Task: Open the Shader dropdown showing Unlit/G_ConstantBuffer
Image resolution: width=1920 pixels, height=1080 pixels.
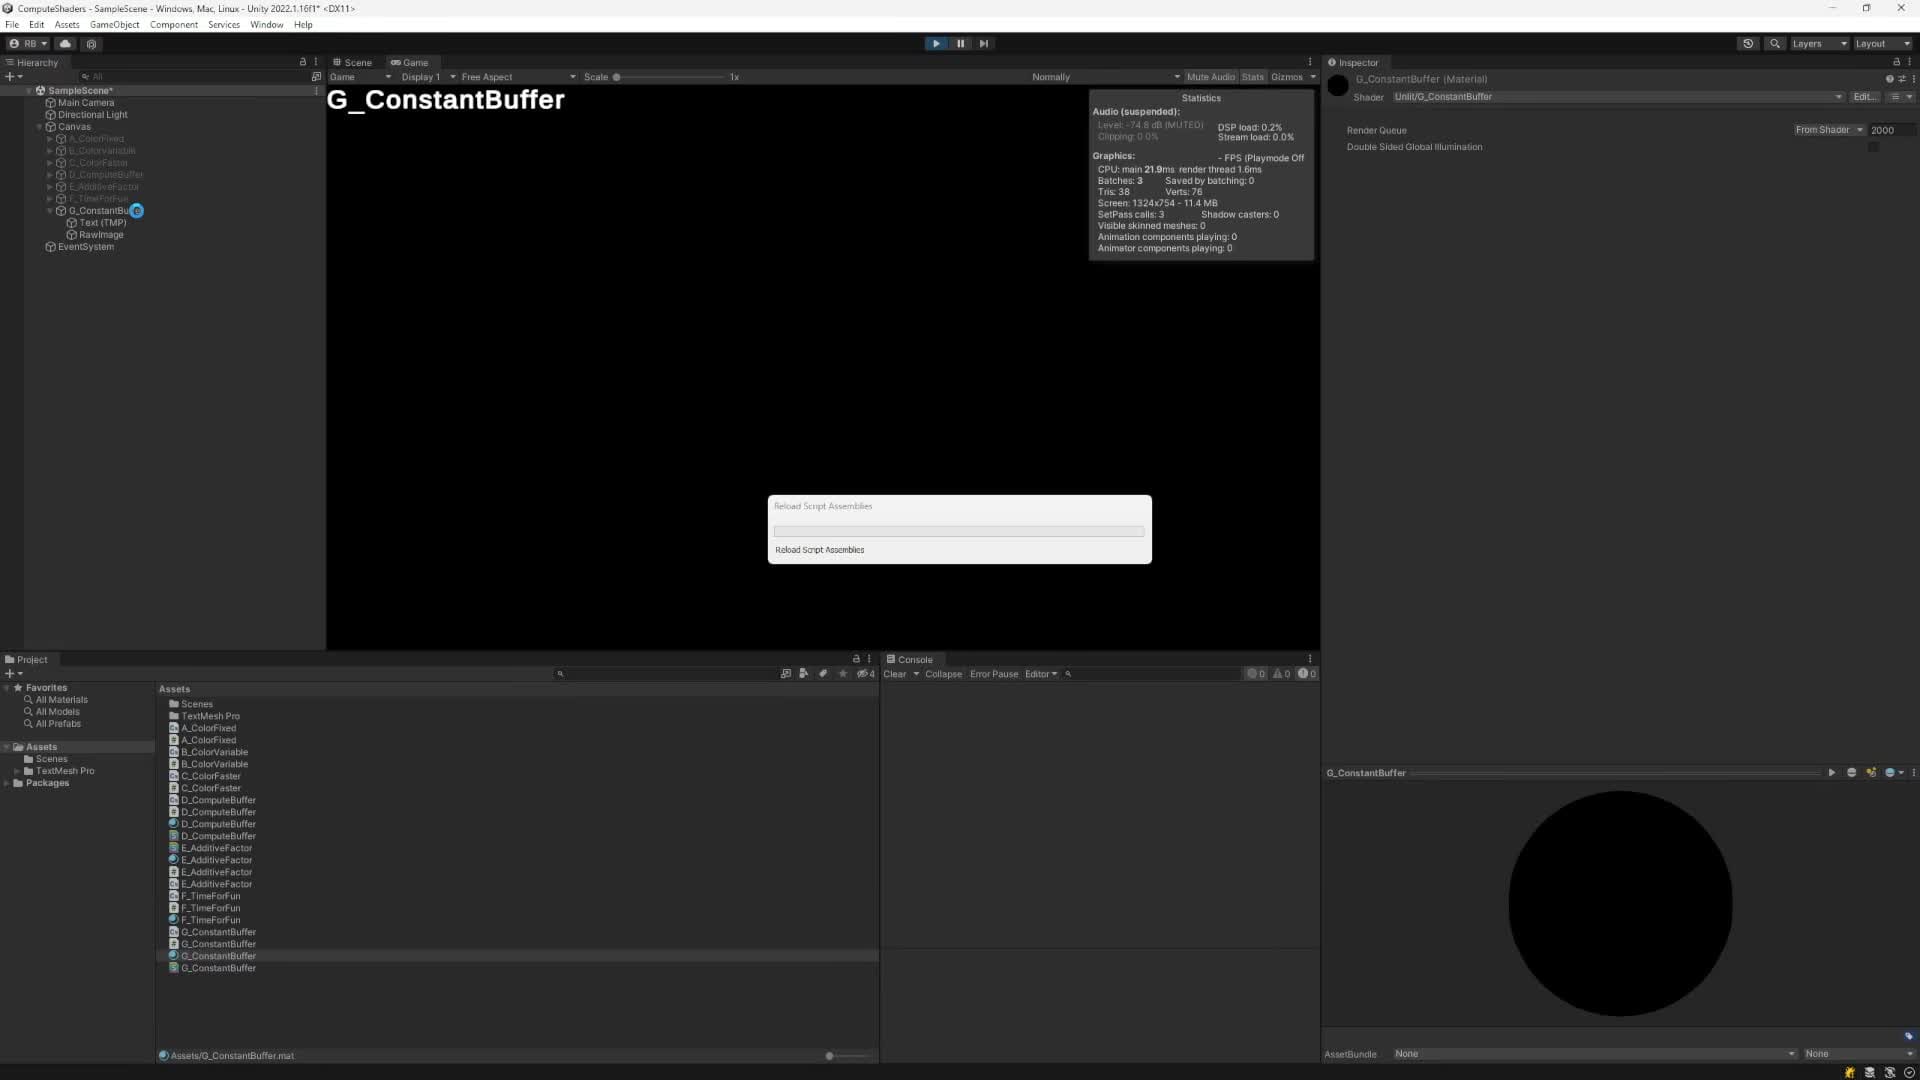Action: (x=1615, y=96)
